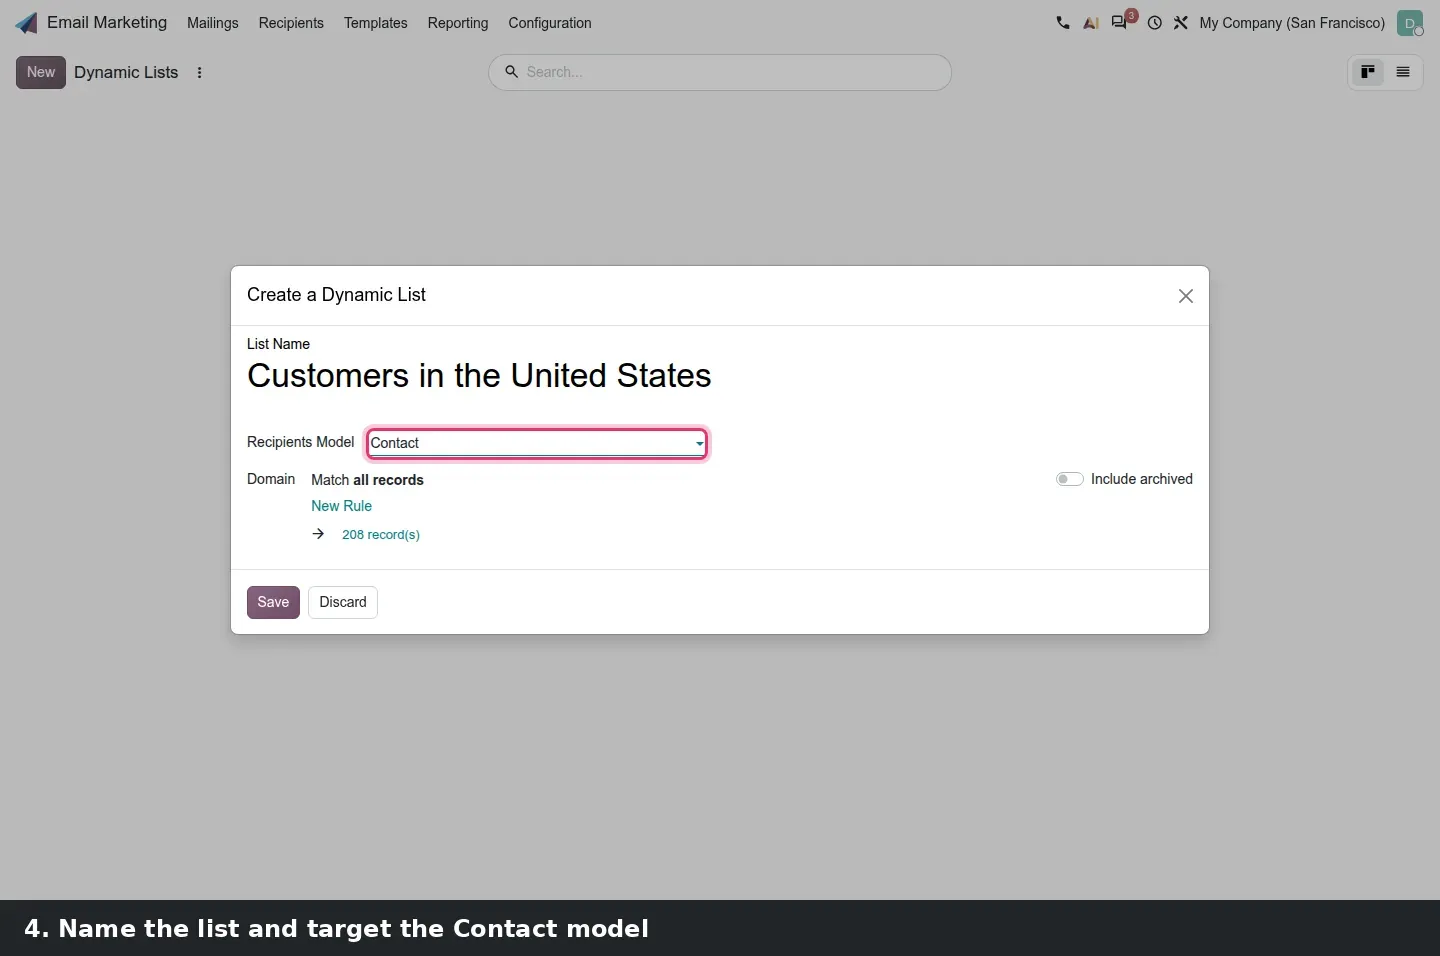Click the Match all records text

(367, 480)
